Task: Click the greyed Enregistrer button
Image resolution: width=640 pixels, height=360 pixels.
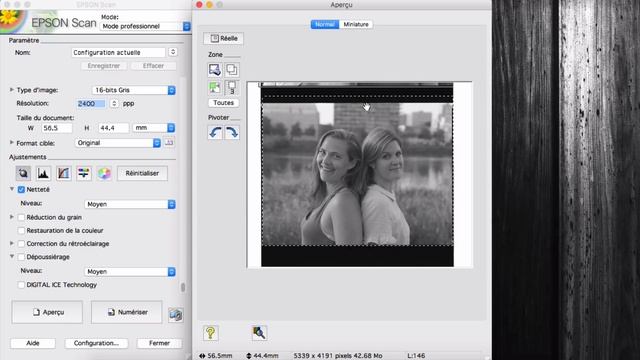Action: [104, 66]
